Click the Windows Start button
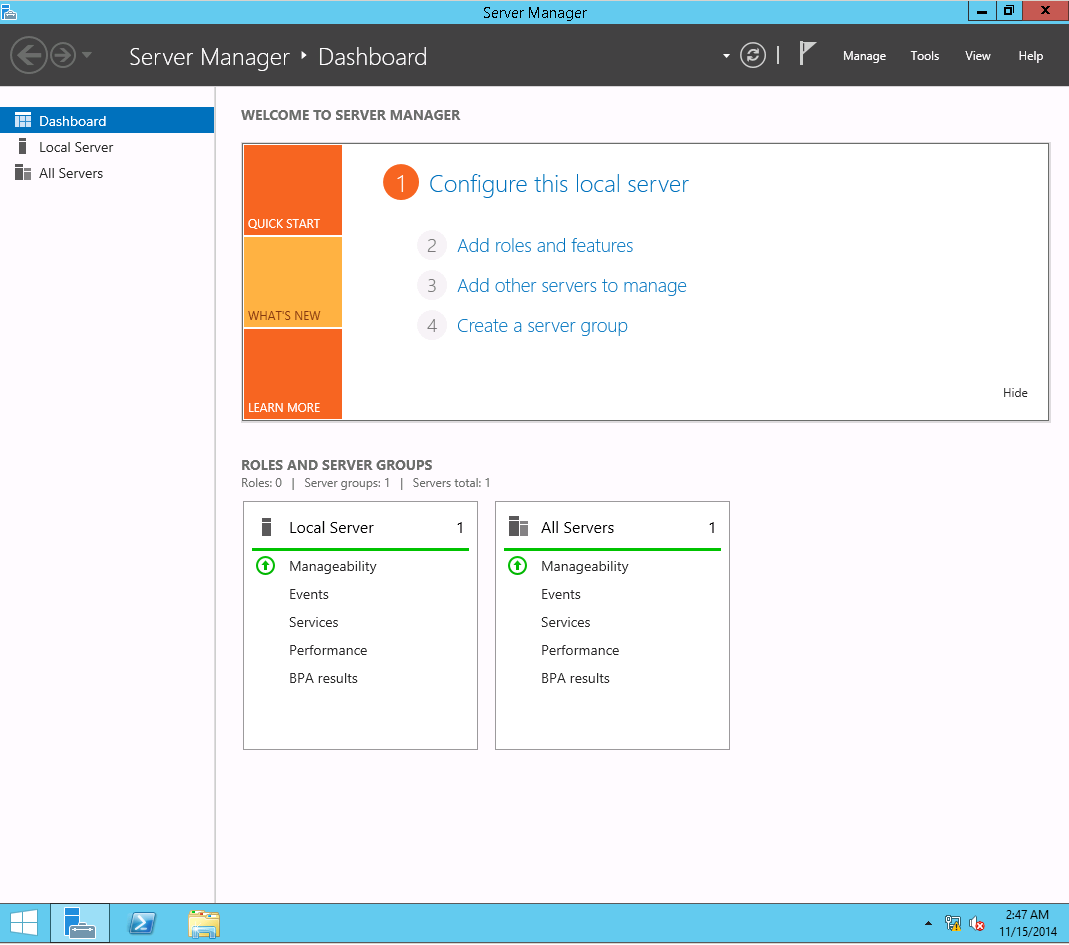 point(24,924)
